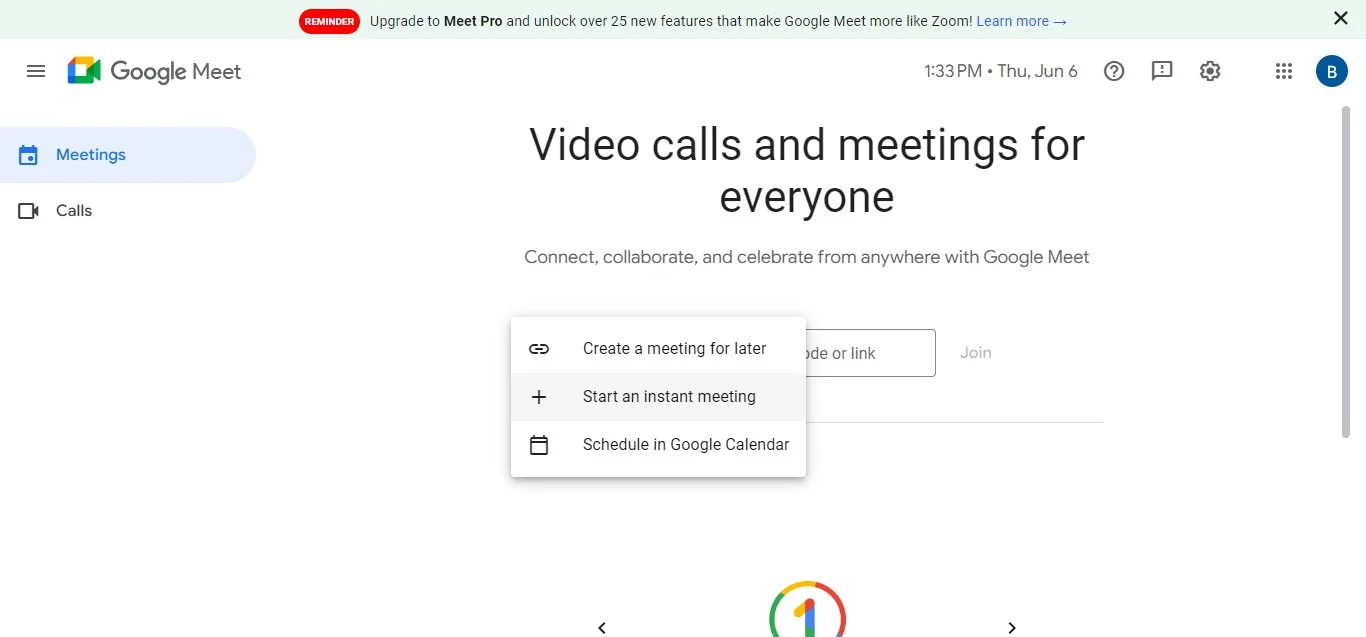1366x637 pixels.
Task: Choose Start an instant meeting
Action: pos(658,397)
